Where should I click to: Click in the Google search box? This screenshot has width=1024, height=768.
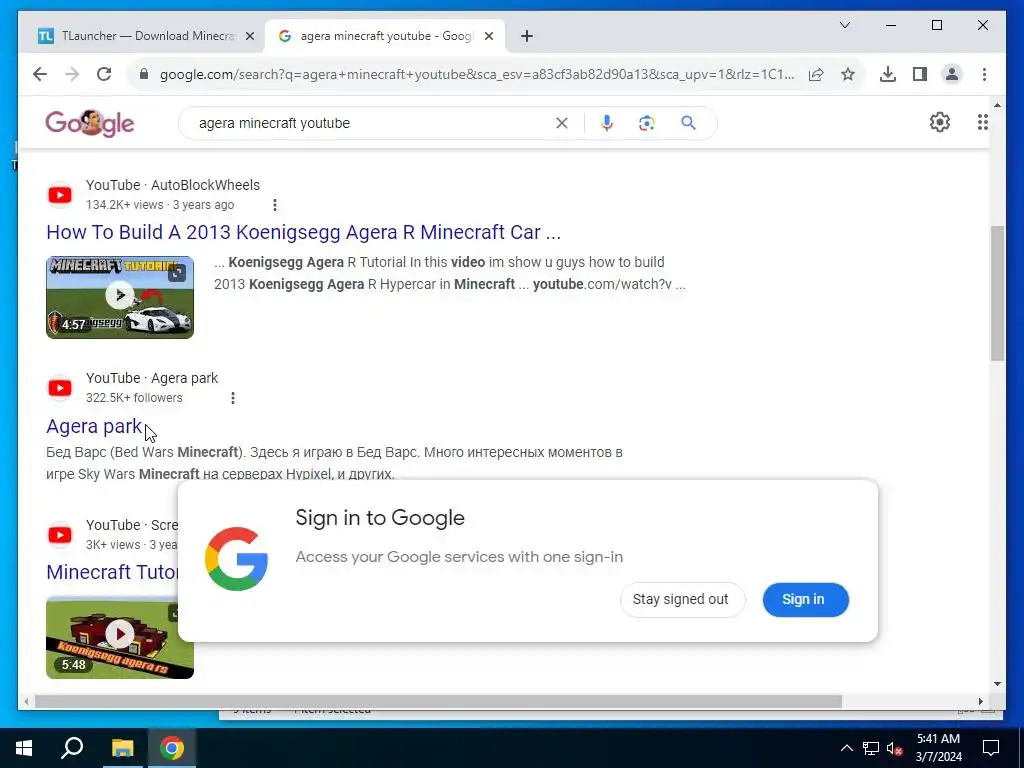[x=372, y=123]
